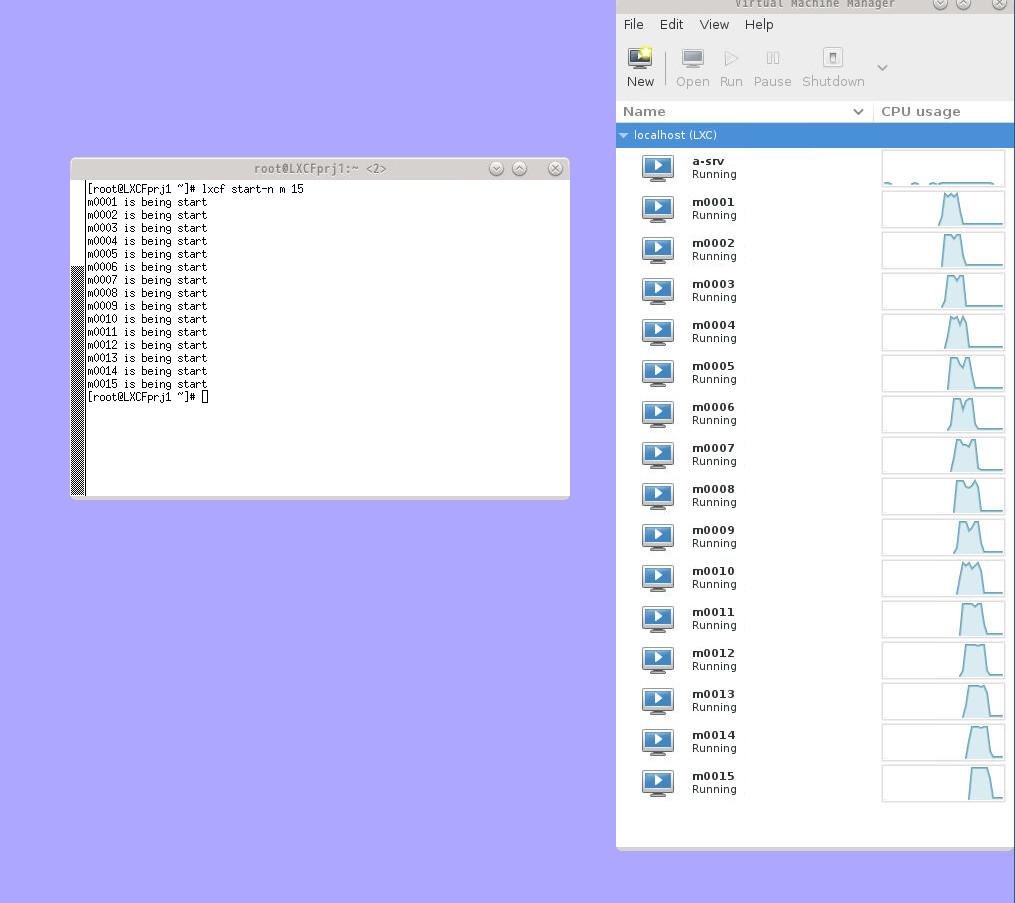Click the m0015 machine monitor icon
The image size is (1015, 903).
tap(657, 782)
